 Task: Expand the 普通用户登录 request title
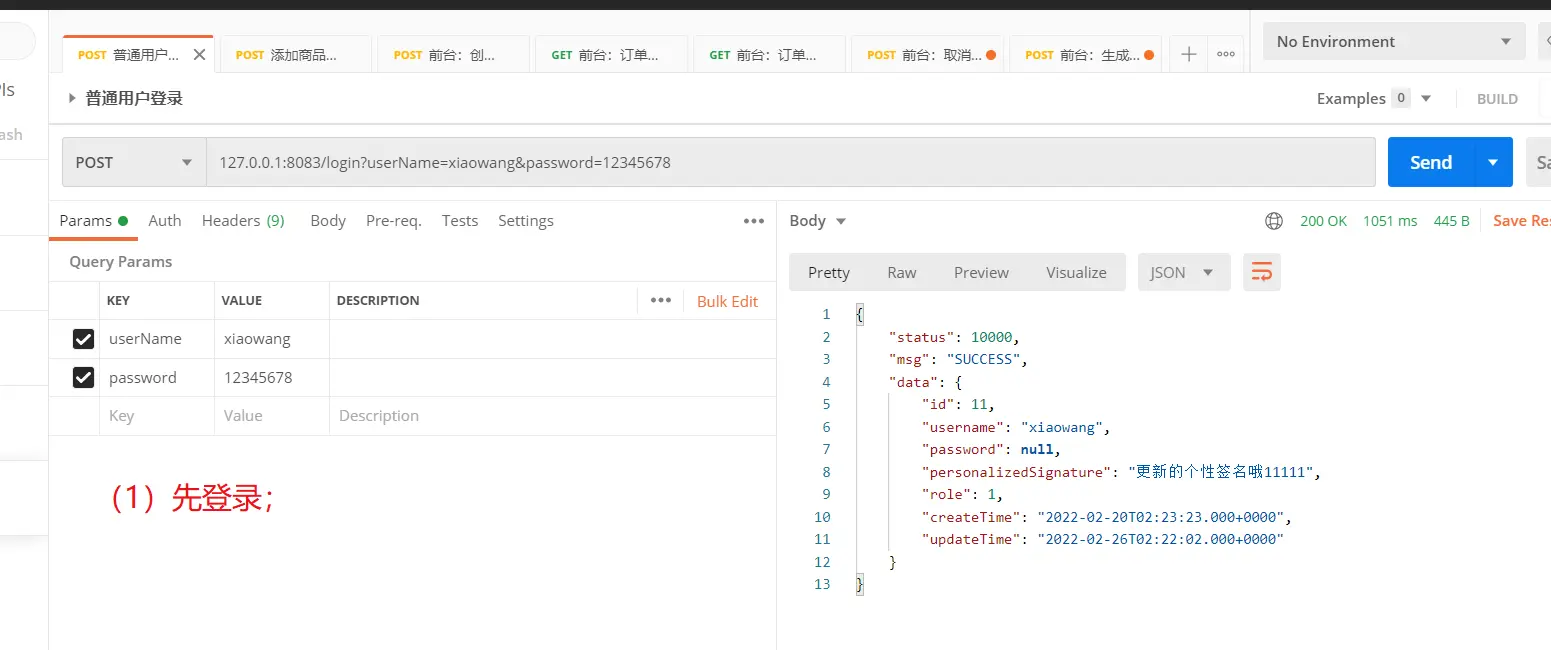click(x=72, y=98)
